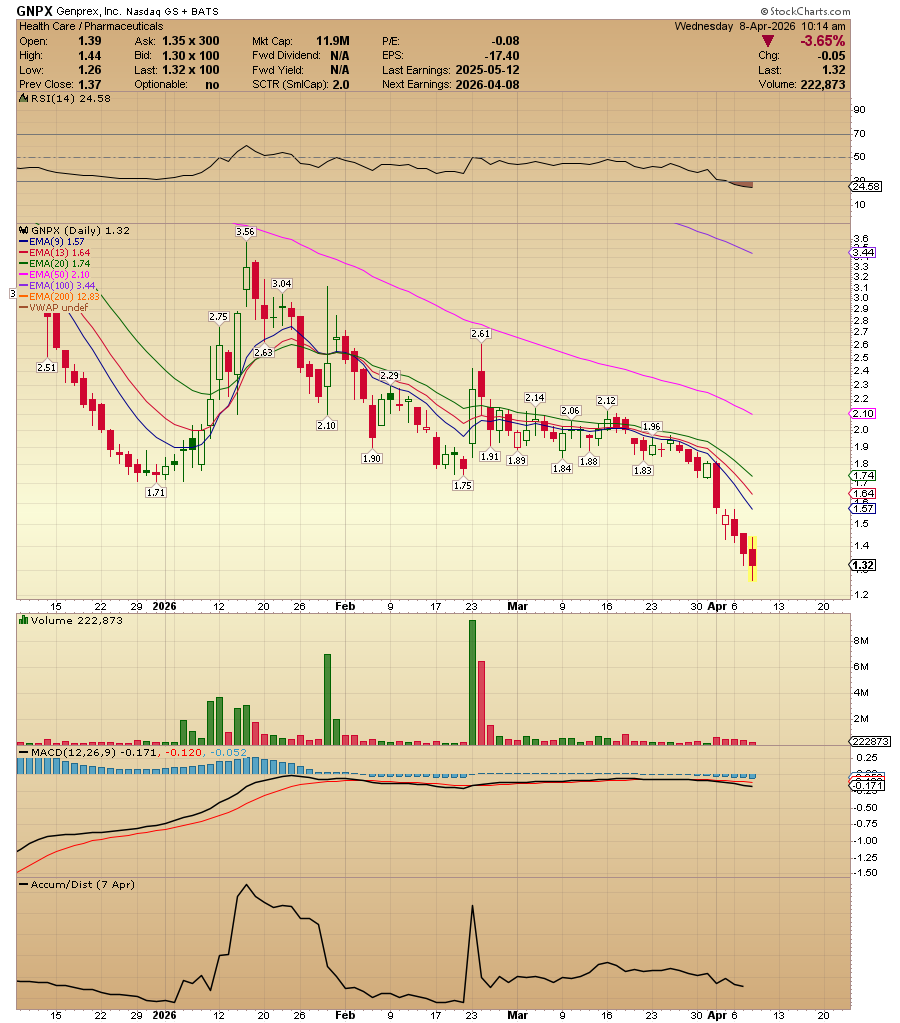Click the Chg value -0.05
900x1023 pixels.
(831, 56)
